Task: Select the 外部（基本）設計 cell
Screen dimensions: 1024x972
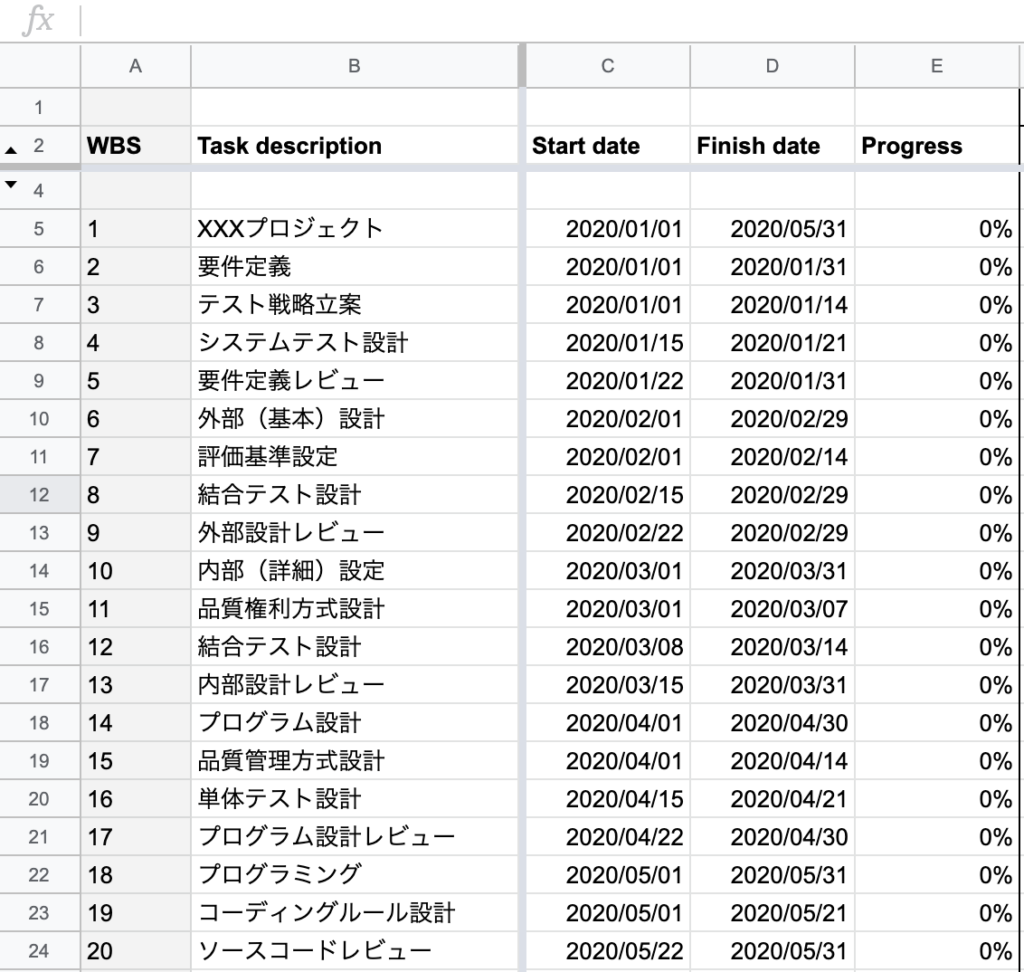Action: (x=354, y=419)
